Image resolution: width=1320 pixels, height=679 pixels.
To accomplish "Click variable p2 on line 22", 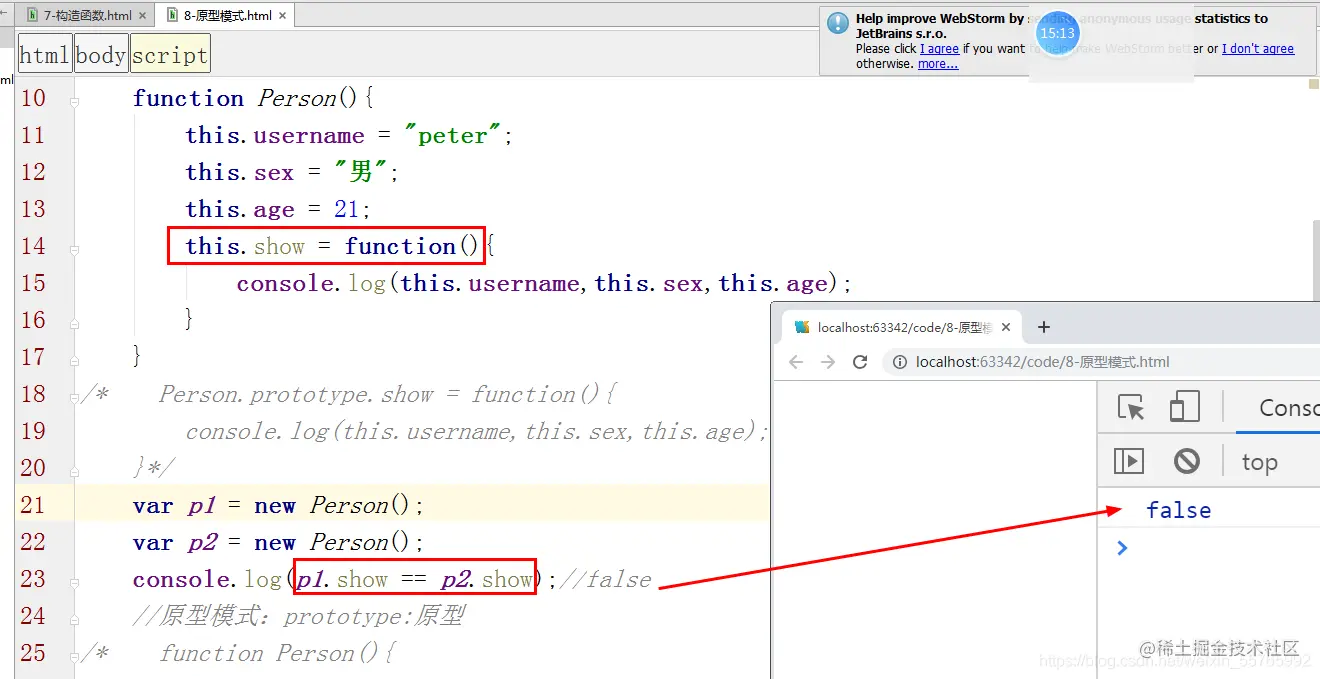I will tap(201, 543).
